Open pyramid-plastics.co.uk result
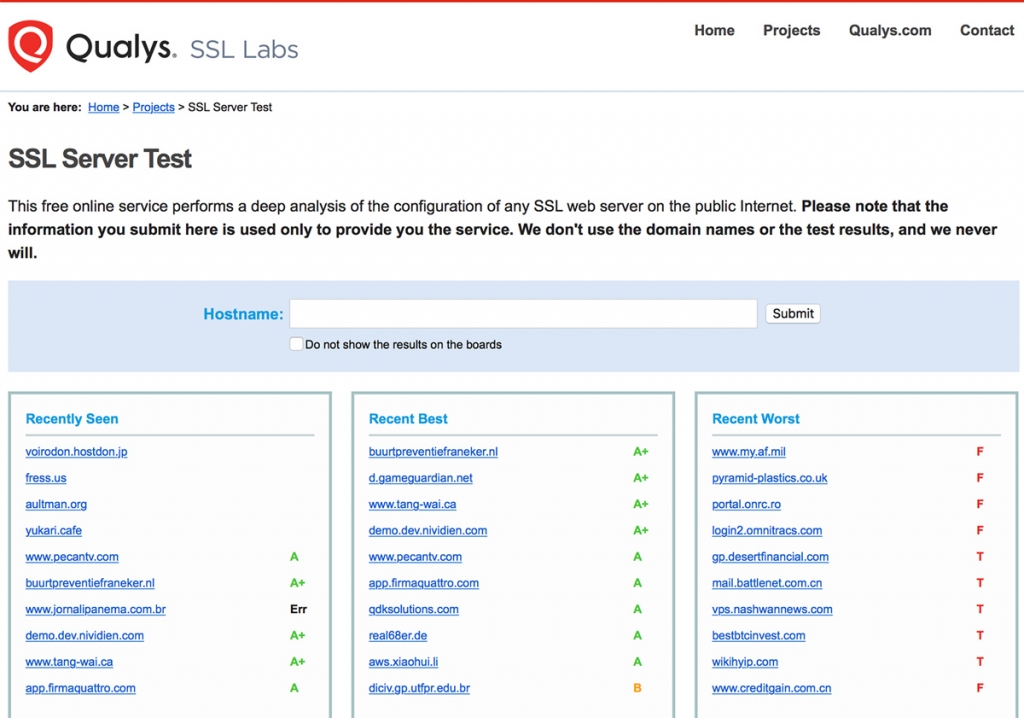The height and width of the screenshot is (718, 1024). (x=771, y=478)
